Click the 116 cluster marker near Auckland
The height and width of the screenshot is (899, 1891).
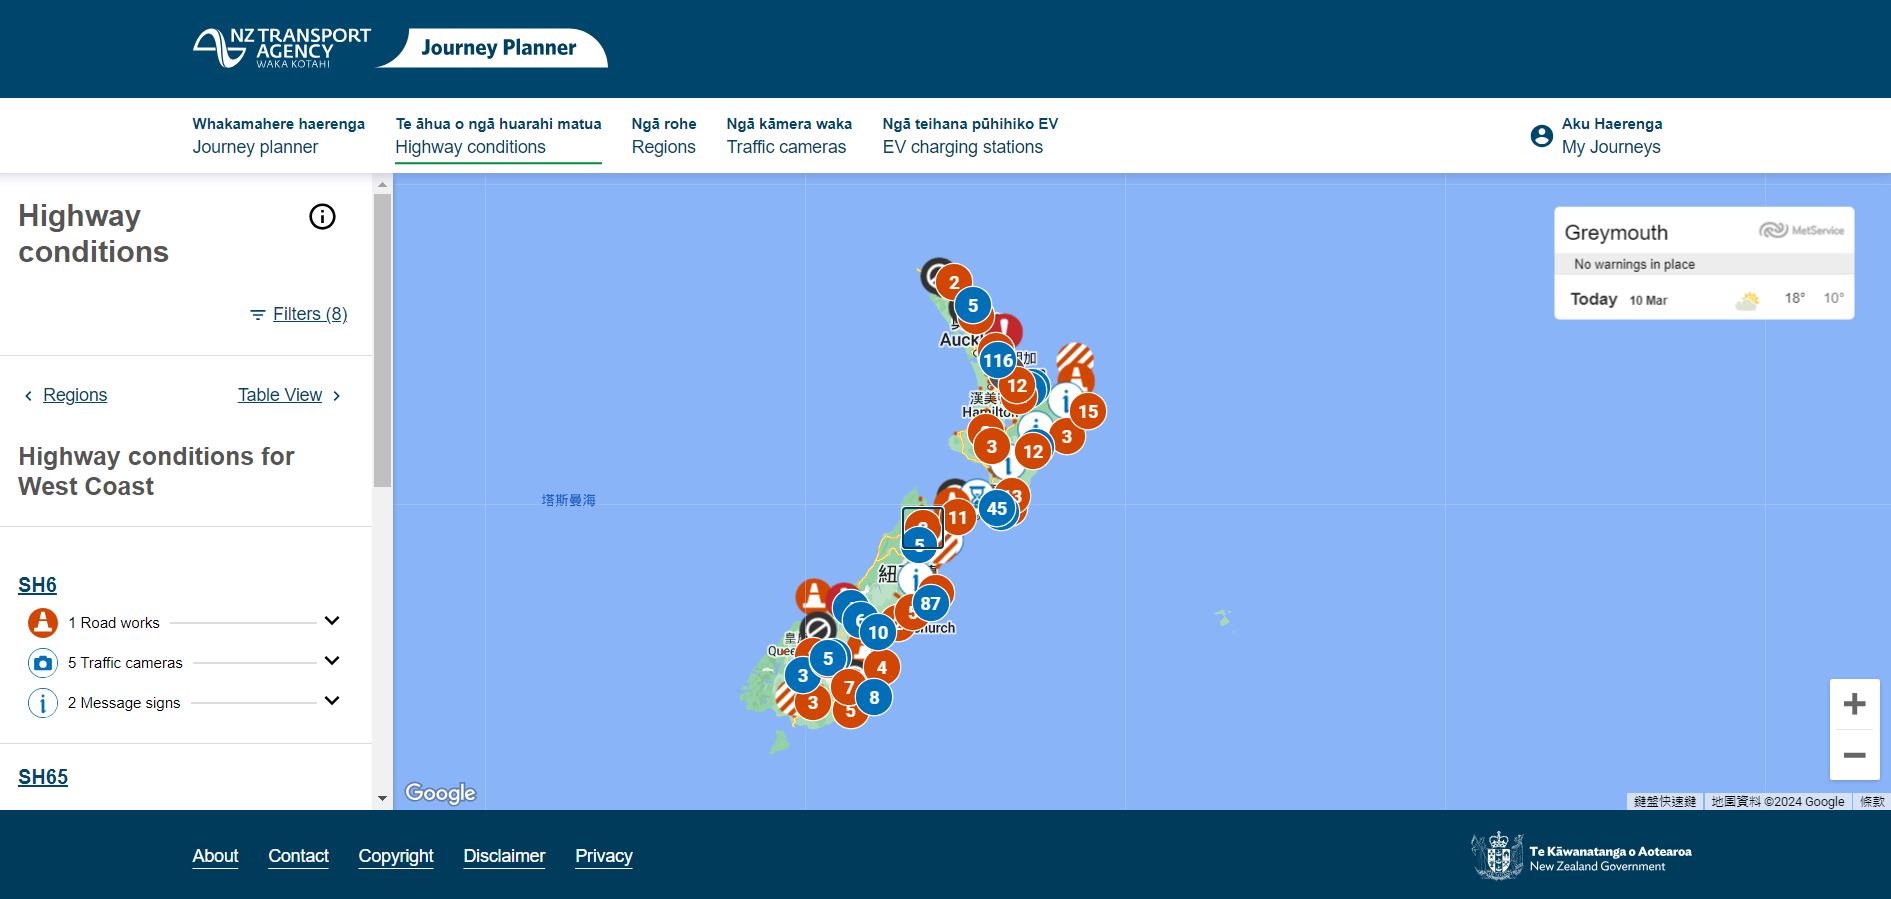pos(997,361)
